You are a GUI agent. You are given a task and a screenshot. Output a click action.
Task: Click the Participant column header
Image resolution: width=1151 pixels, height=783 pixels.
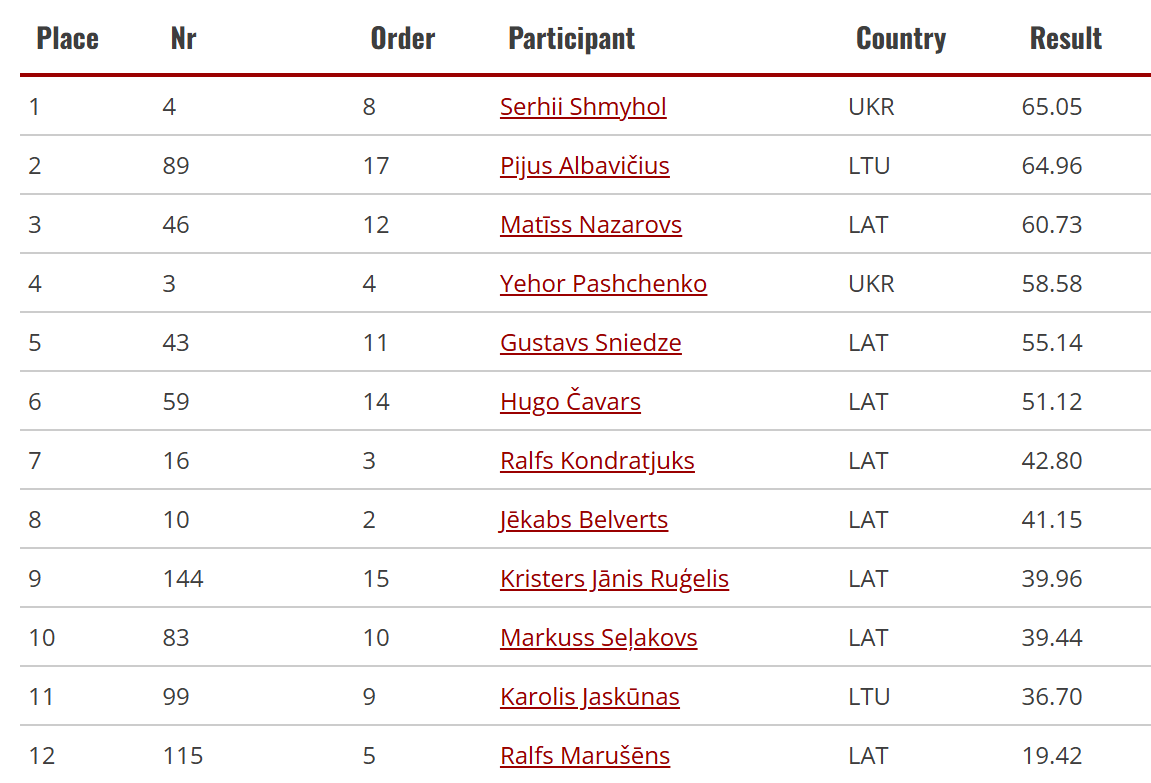click(571, 39)
